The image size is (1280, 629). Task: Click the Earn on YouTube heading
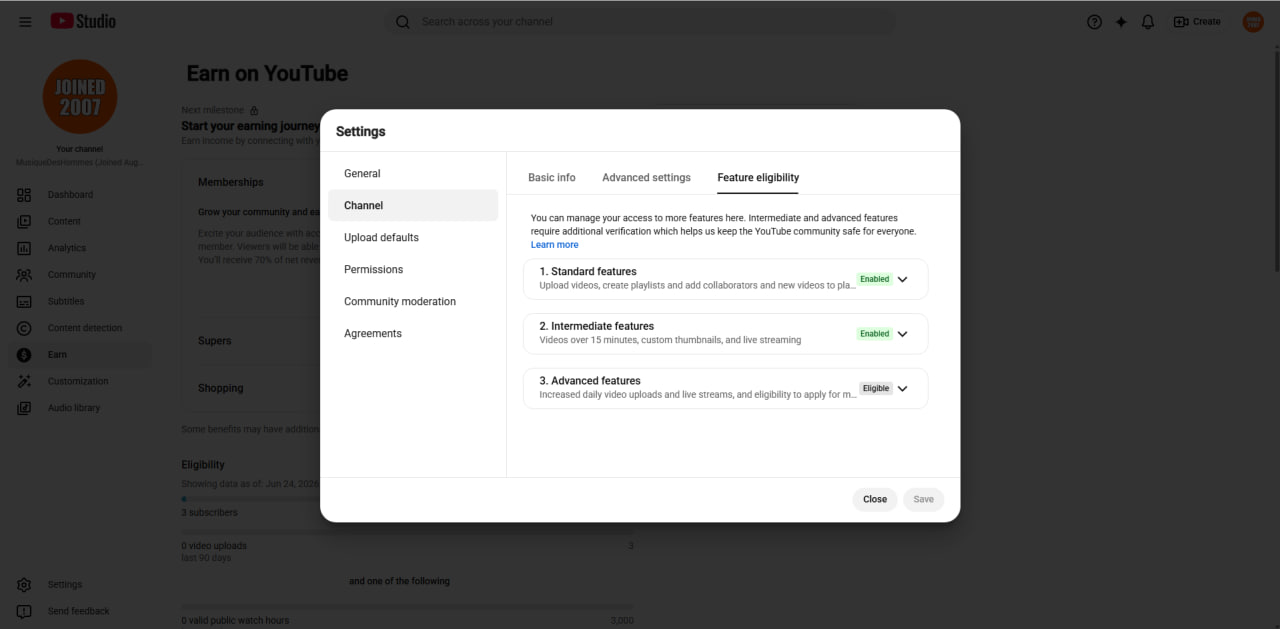tap(267, 74)
